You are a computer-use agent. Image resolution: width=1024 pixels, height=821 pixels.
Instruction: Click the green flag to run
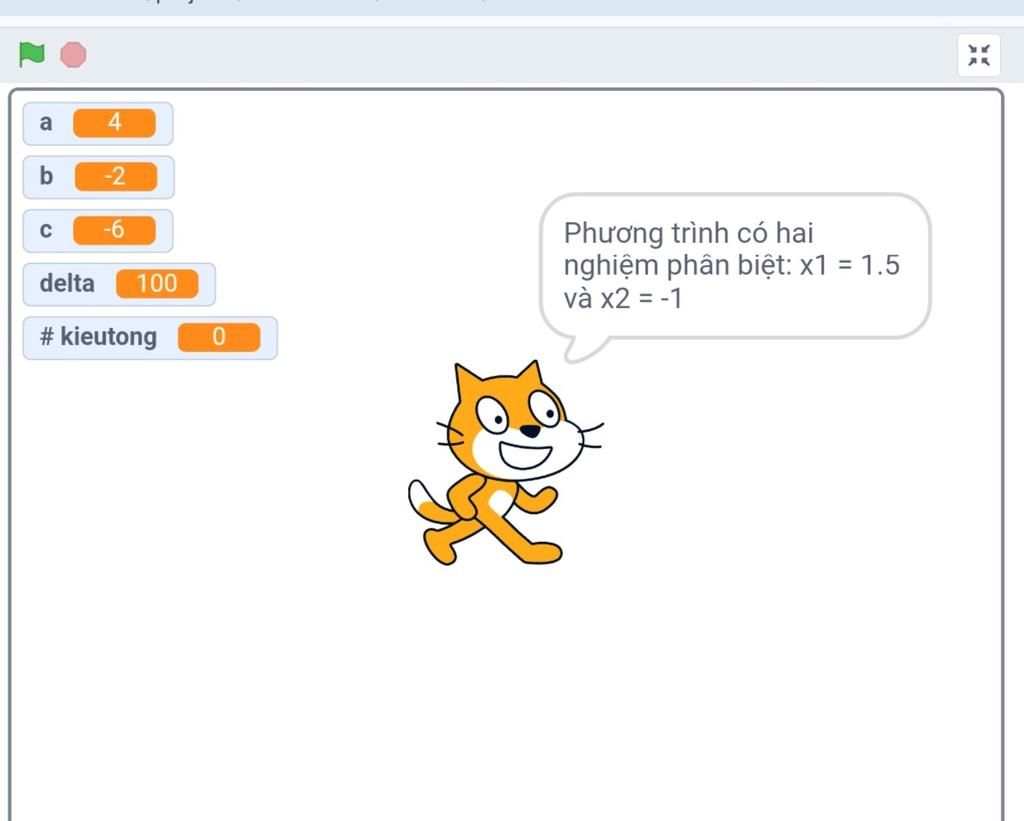(32, 54)
